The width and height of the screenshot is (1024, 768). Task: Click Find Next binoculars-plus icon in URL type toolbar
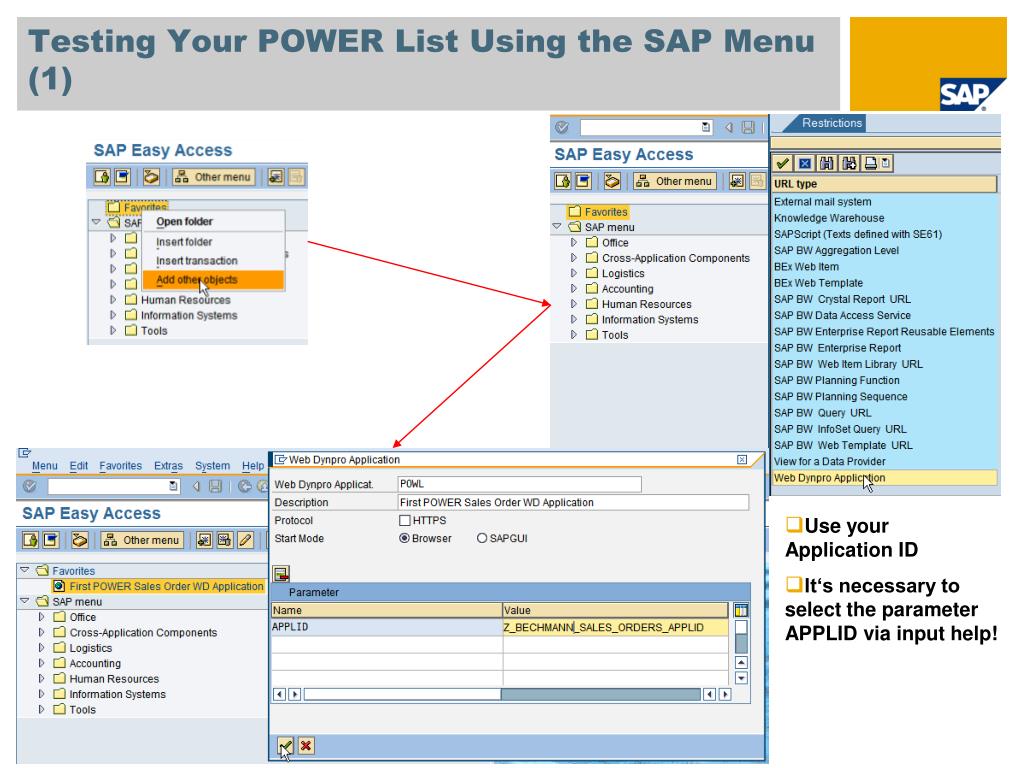pyautogui.click(x=849, y=163)
